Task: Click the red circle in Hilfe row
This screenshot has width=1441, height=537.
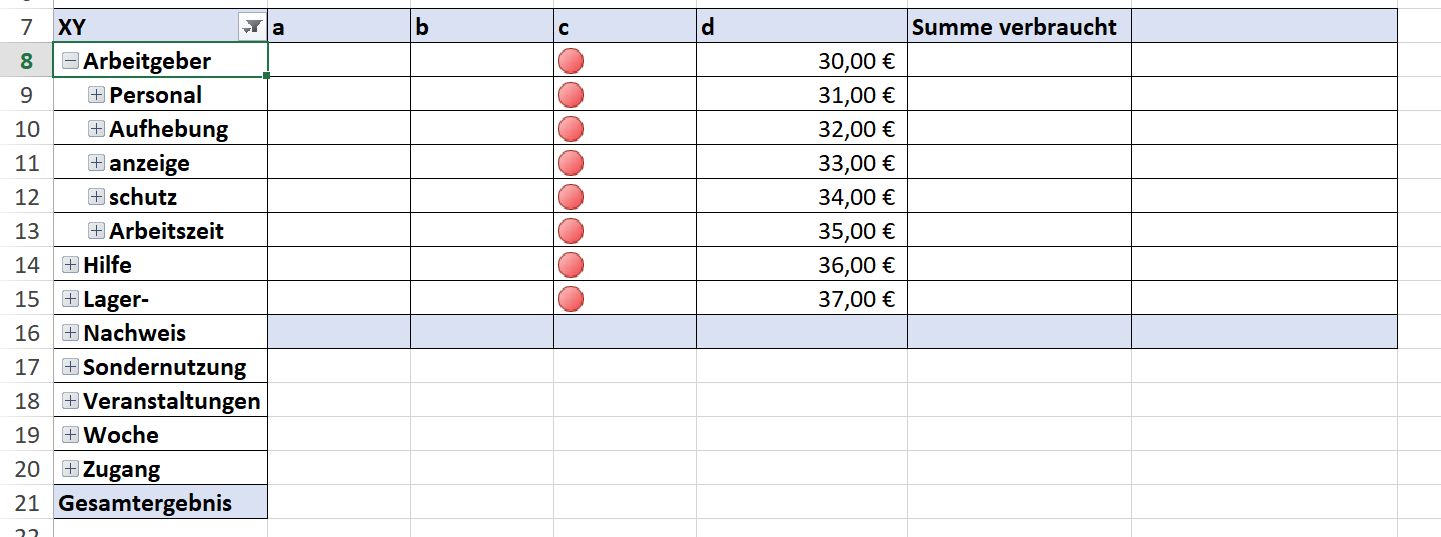Action: [571, 265]
